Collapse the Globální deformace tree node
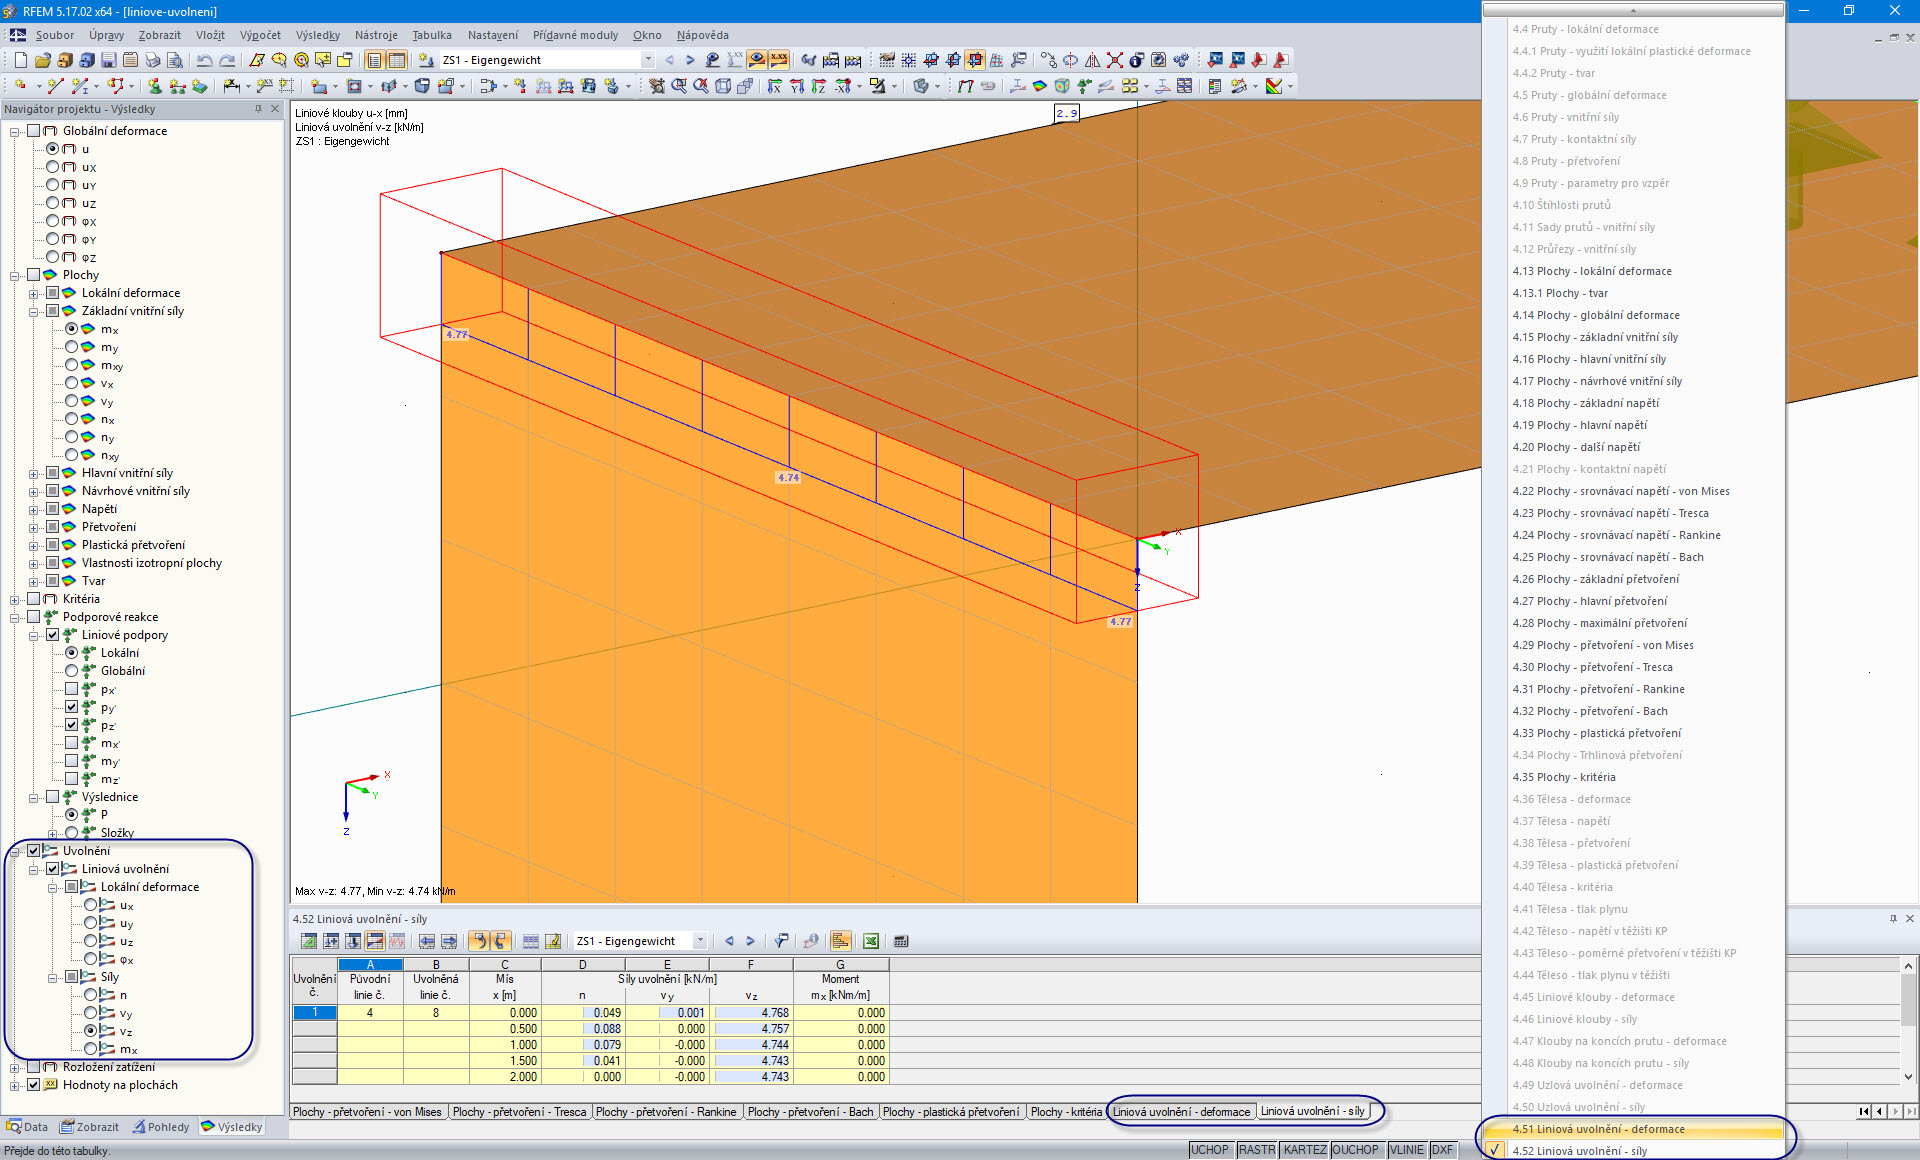1920x1160 pixels. [x=15, y=131]
